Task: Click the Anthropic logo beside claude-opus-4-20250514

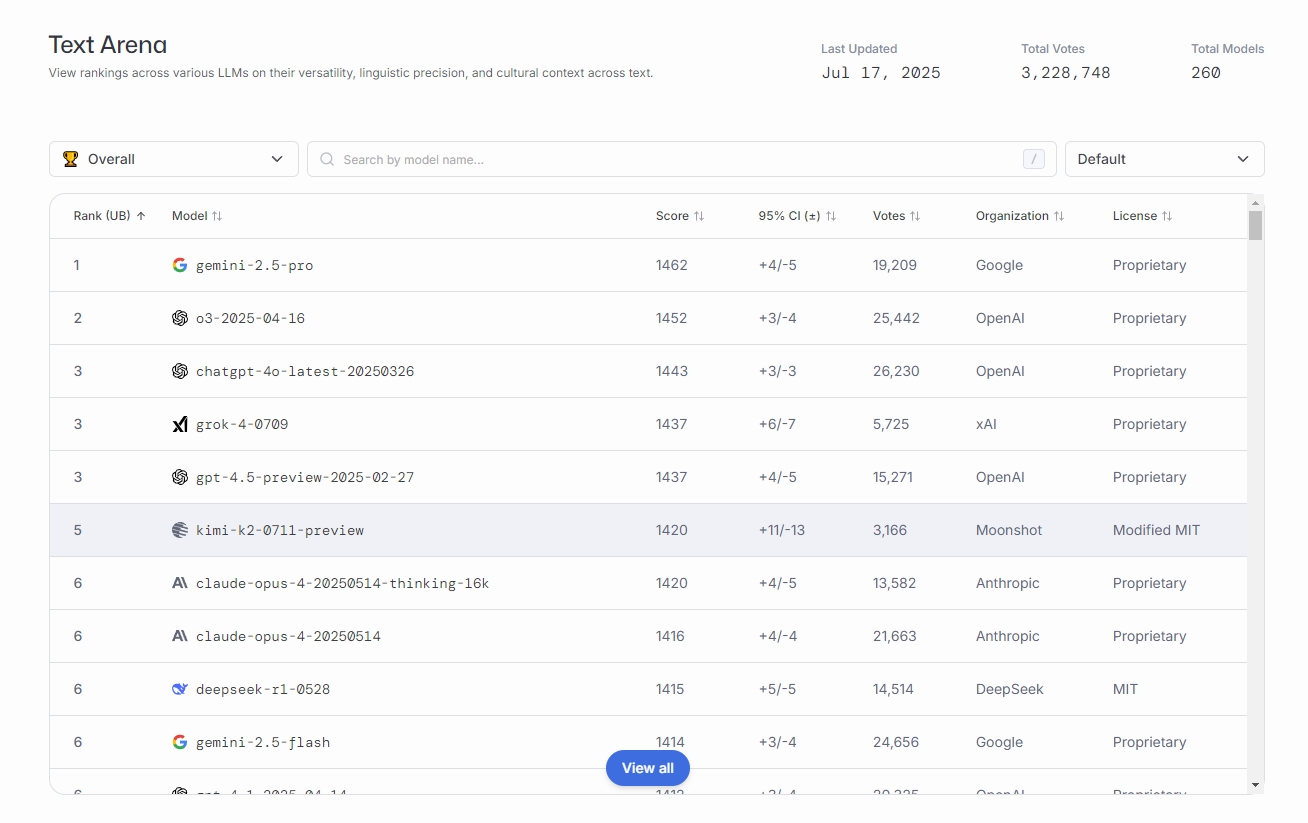Action: click(180, 636)
